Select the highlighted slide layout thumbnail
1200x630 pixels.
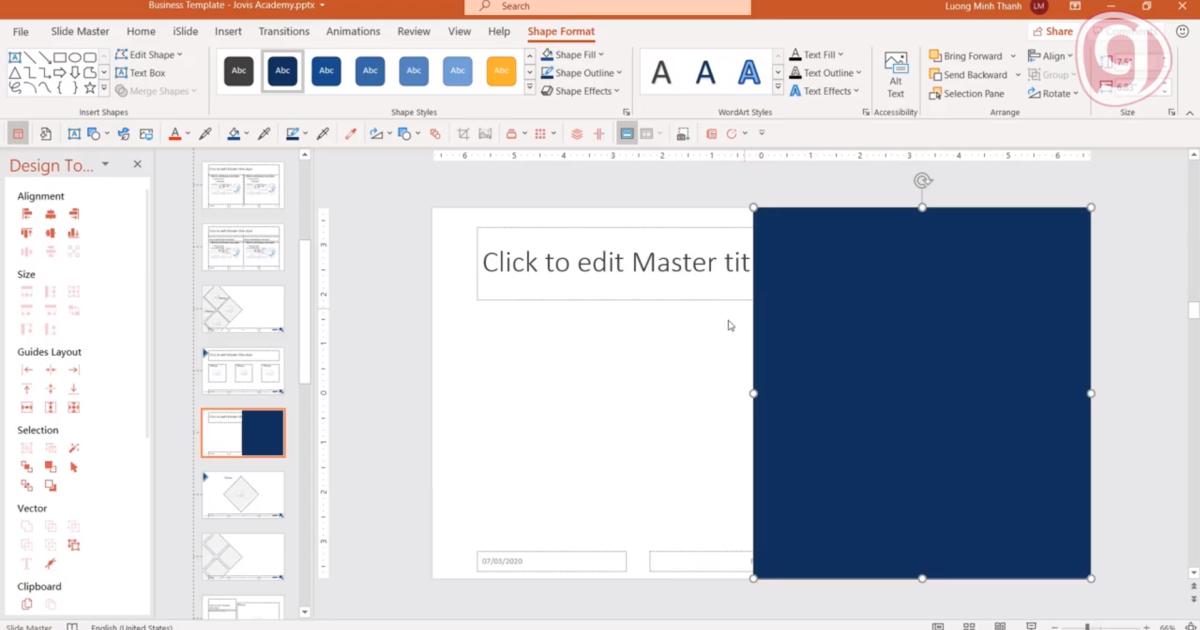[x=242, y=432]
